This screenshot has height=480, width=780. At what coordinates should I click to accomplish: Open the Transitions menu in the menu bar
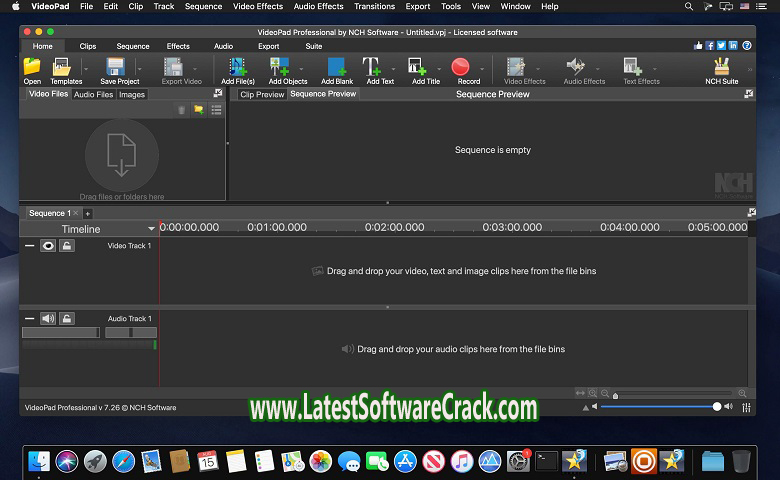(375, 6)
